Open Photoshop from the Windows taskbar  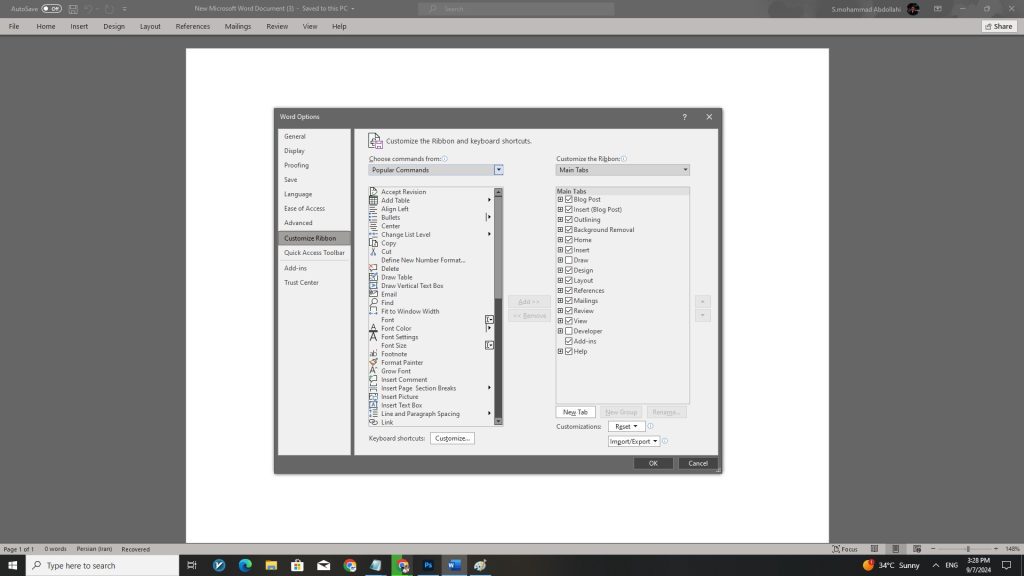point(427,565)
